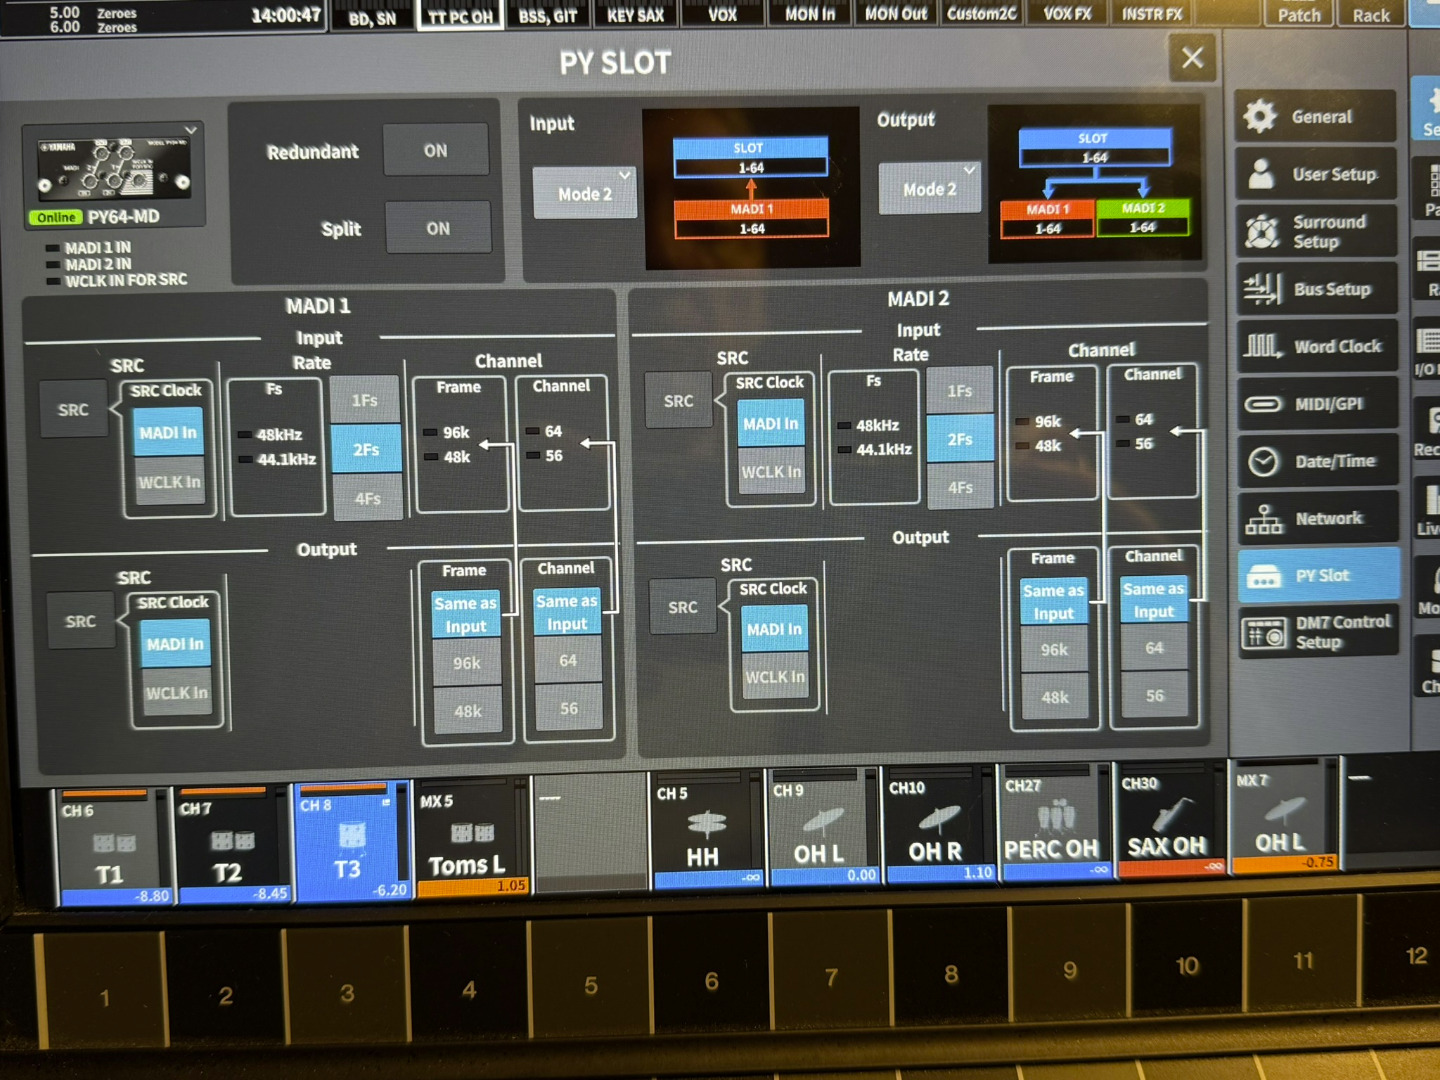Toggle MADI 1 input SRC button
The width and height of the screenshot is (1440, 1080).
click(73, 410)
